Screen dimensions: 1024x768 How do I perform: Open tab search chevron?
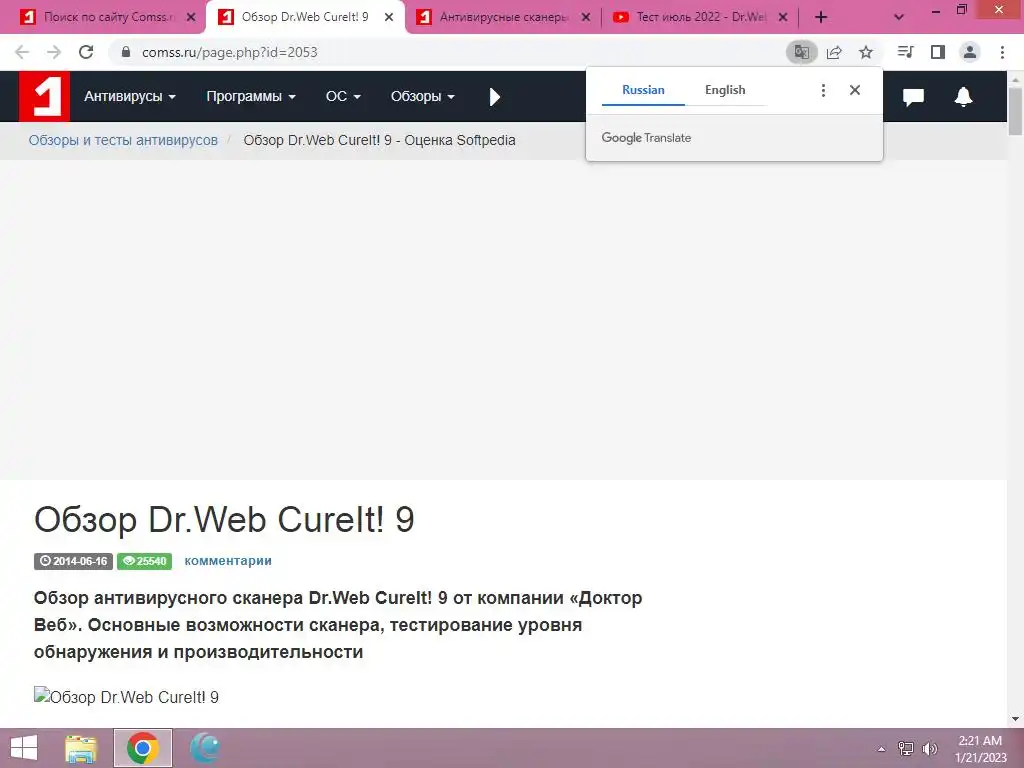899,17
